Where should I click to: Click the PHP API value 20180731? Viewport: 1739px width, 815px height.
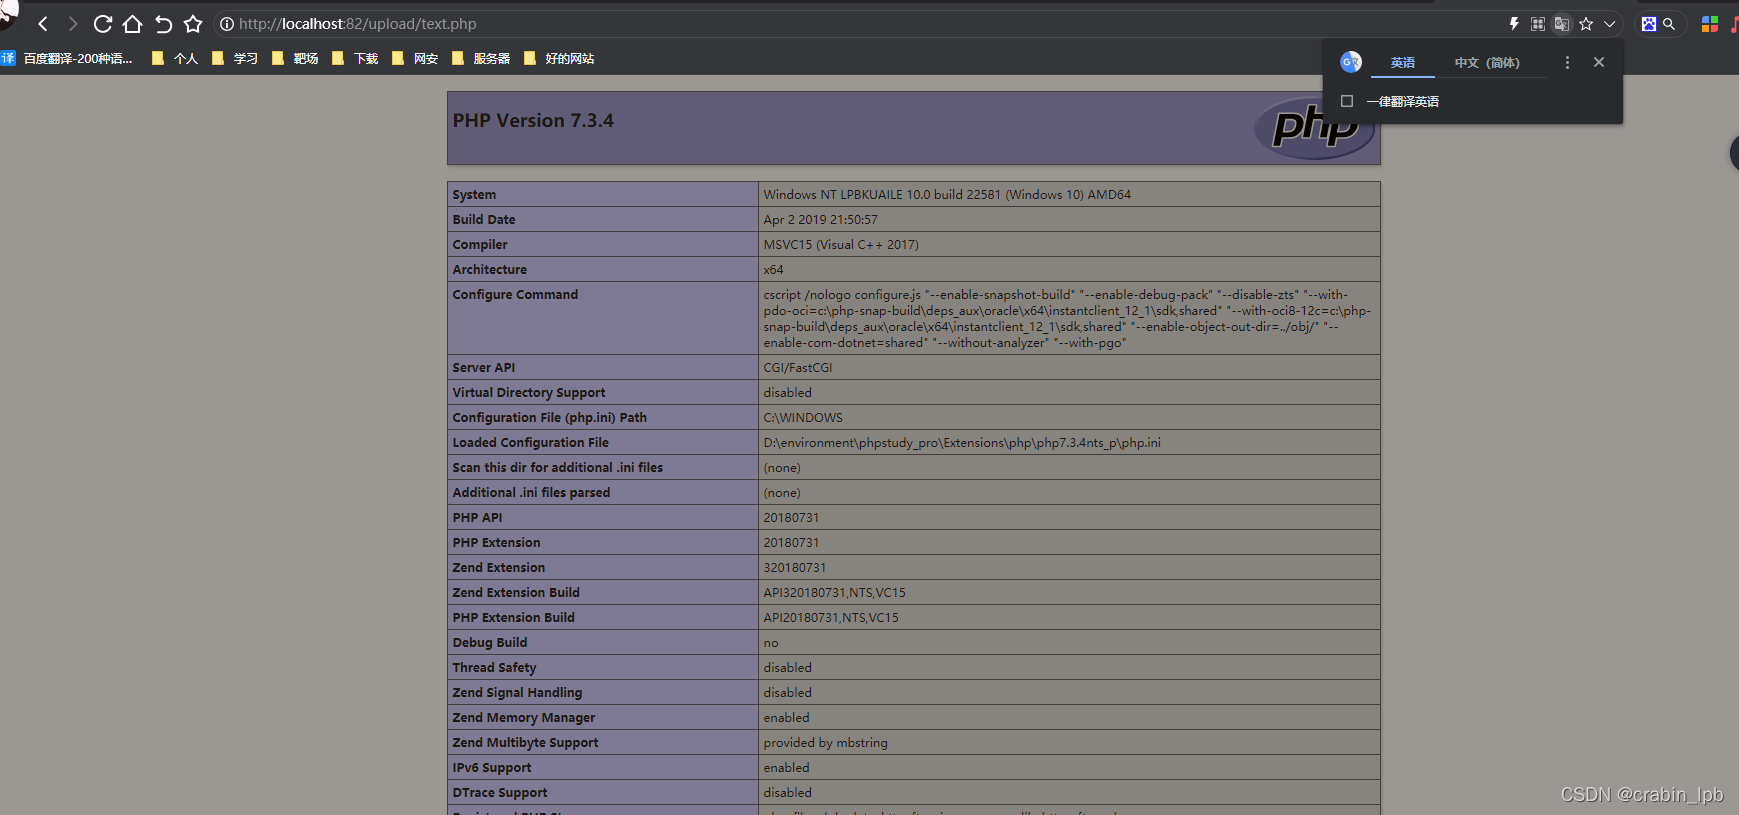[x=791, y=517]
